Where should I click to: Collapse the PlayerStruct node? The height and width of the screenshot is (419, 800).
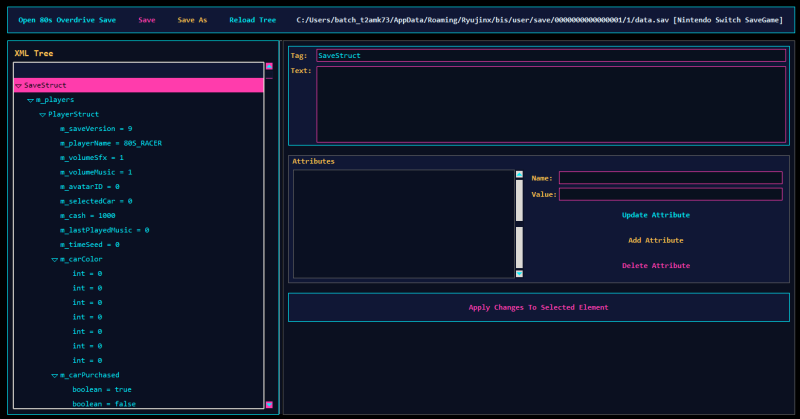42,115
